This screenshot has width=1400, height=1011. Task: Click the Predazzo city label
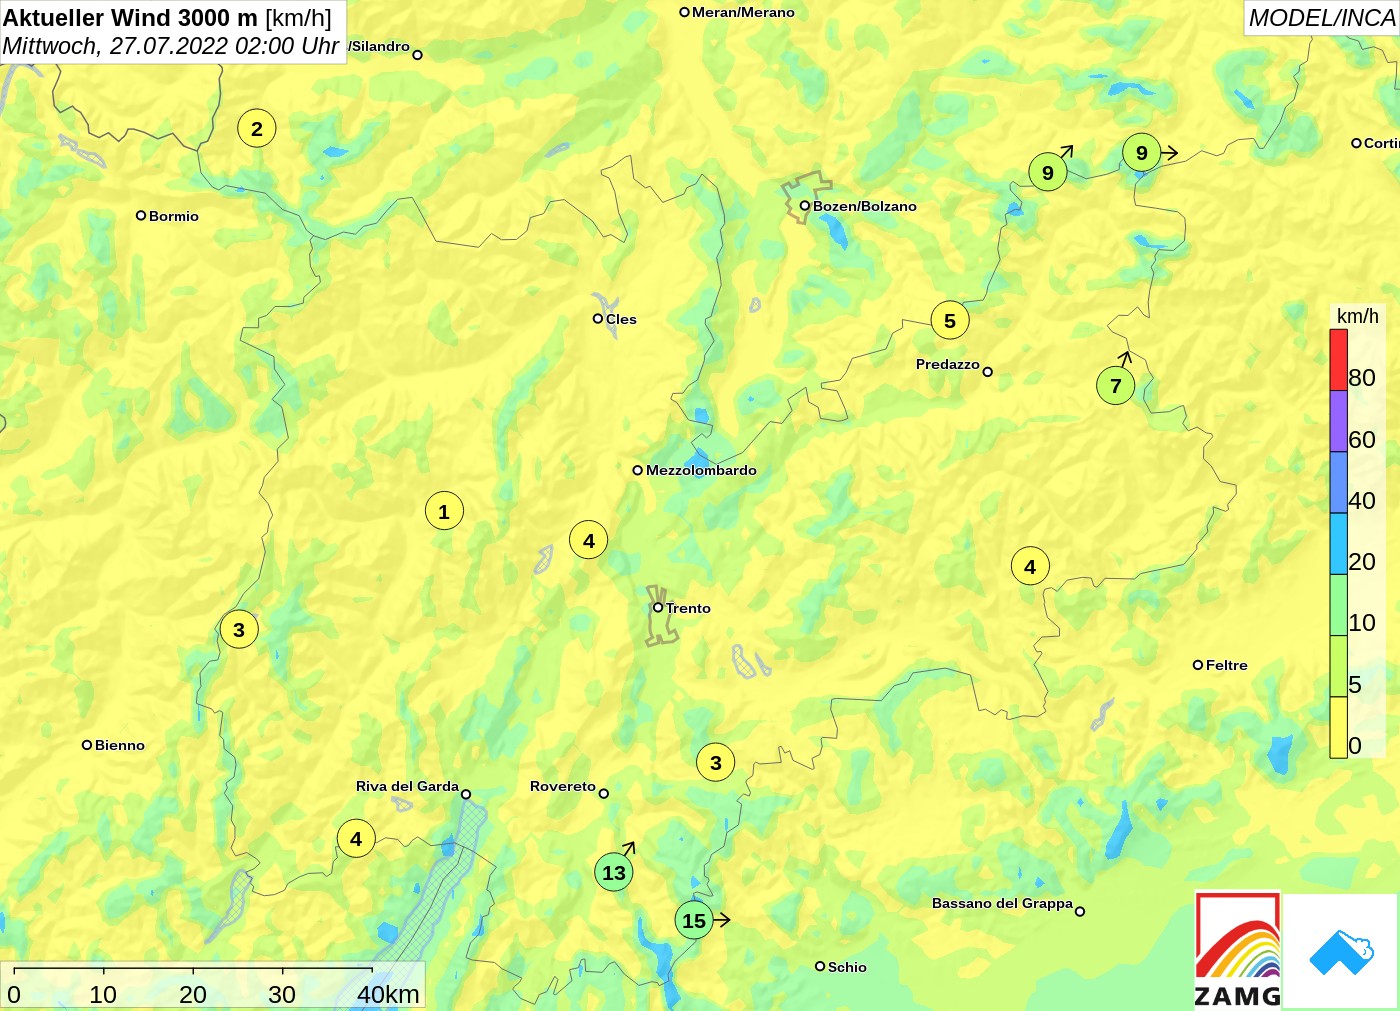948,364
